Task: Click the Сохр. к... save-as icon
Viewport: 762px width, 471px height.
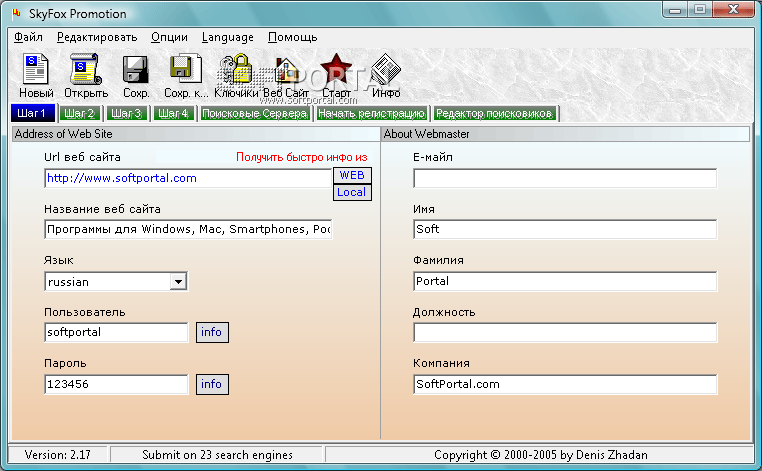Action: click(x=186, y=69)
